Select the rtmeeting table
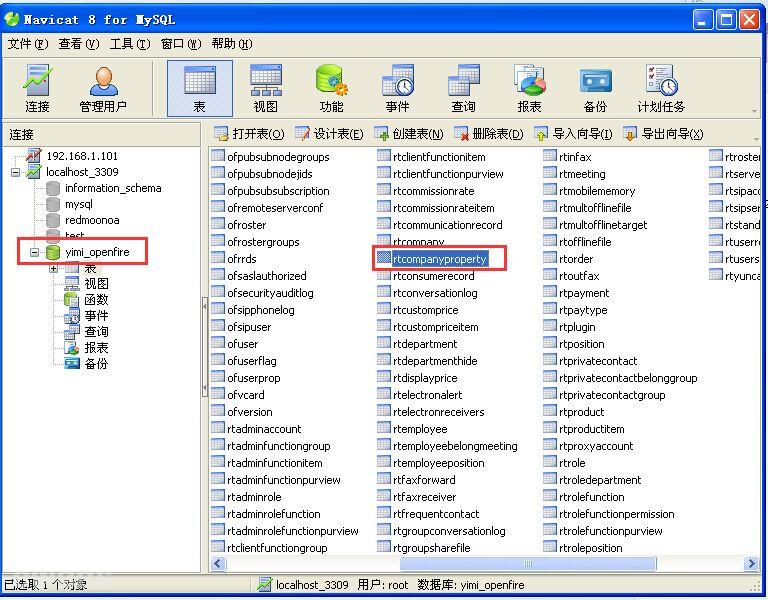The height and width of the screenshot is (600, 768). coord(582,174)
